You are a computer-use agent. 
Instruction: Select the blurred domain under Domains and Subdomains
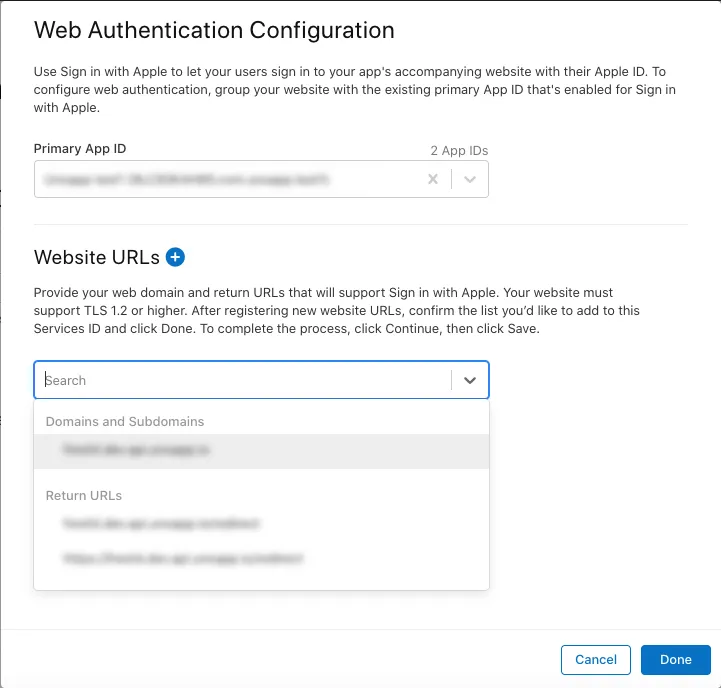(261, 451)
